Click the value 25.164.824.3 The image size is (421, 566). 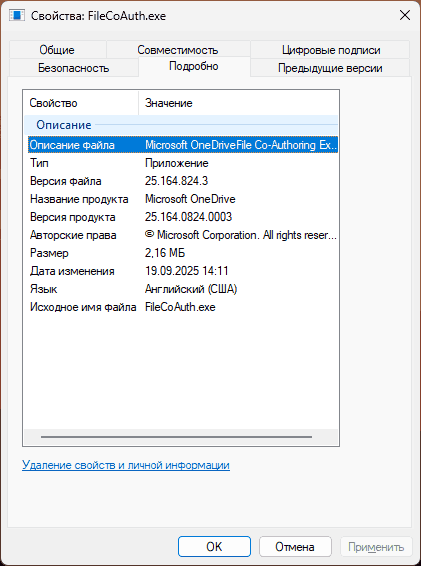point(177,181)
